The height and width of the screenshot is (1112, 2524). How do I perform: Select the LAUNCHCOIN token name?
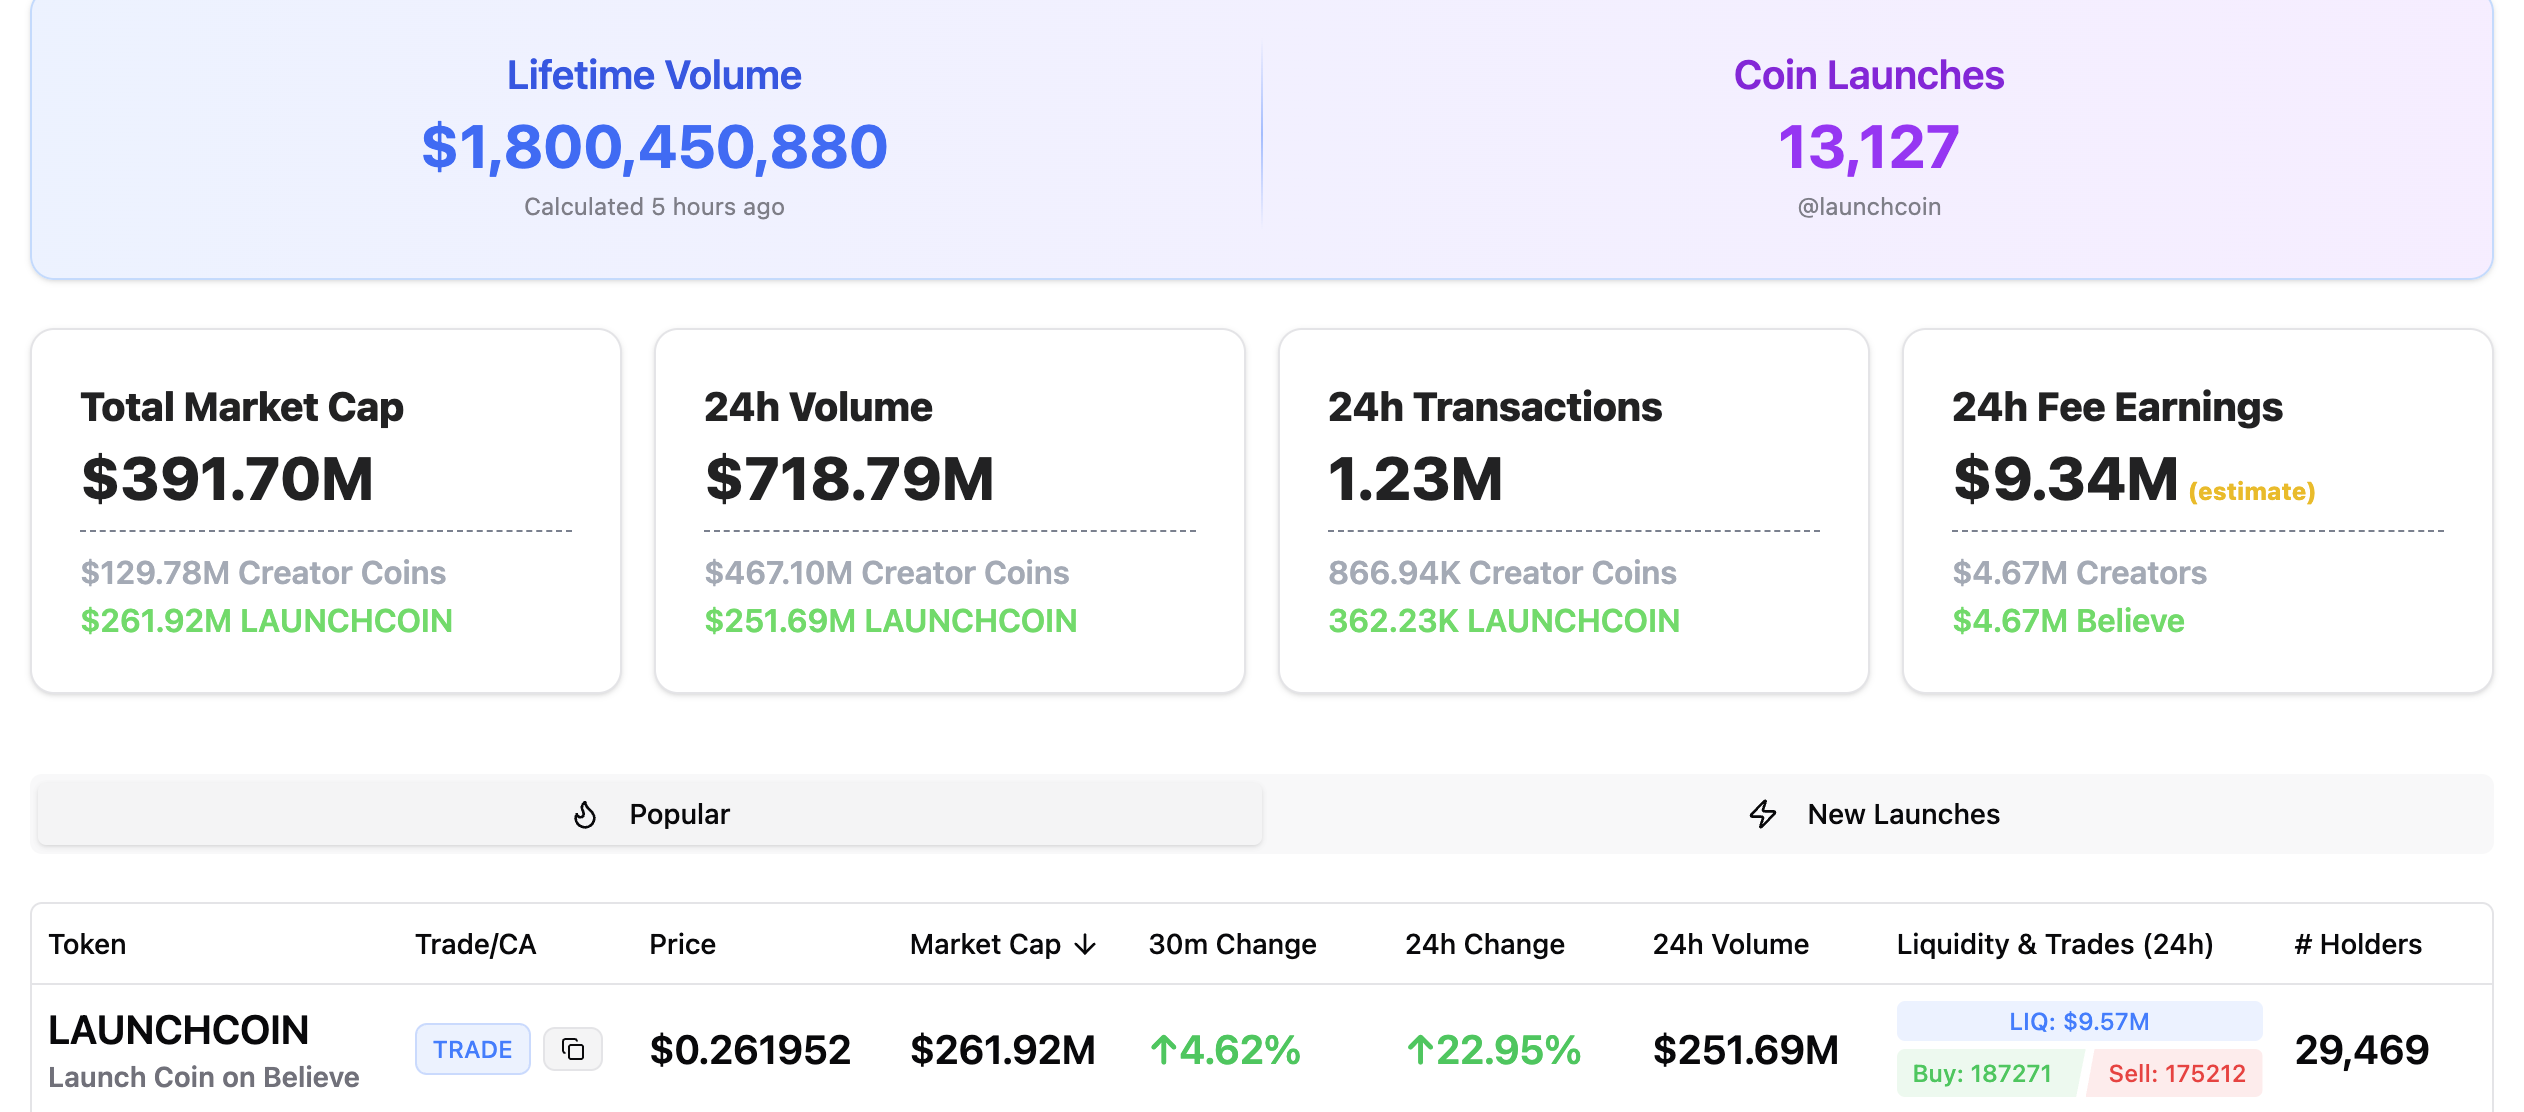tap(178, 1030)
